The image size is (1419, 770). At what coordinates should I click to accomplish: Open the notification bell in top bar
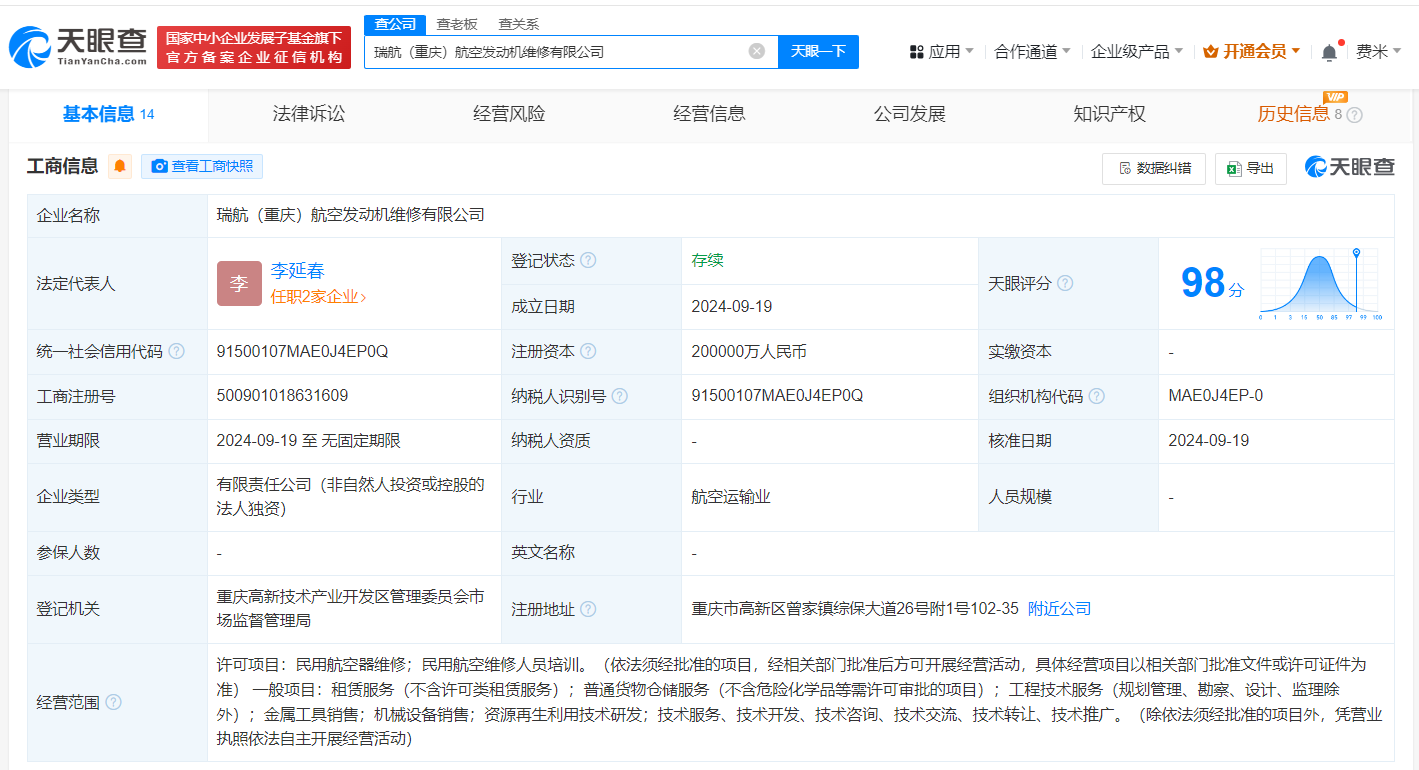pyautogui.click(x=1329, y=51)
